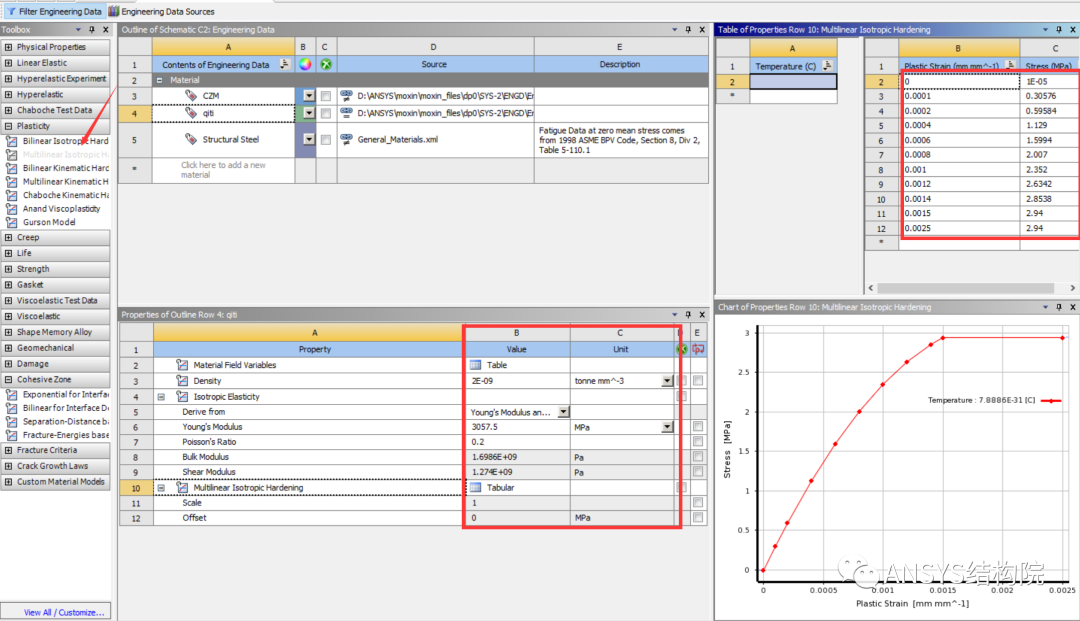The width and height of the screenshot is (1080, 621).
Task: Select plastic strain cell 0.0004
Action: point(959,125)
